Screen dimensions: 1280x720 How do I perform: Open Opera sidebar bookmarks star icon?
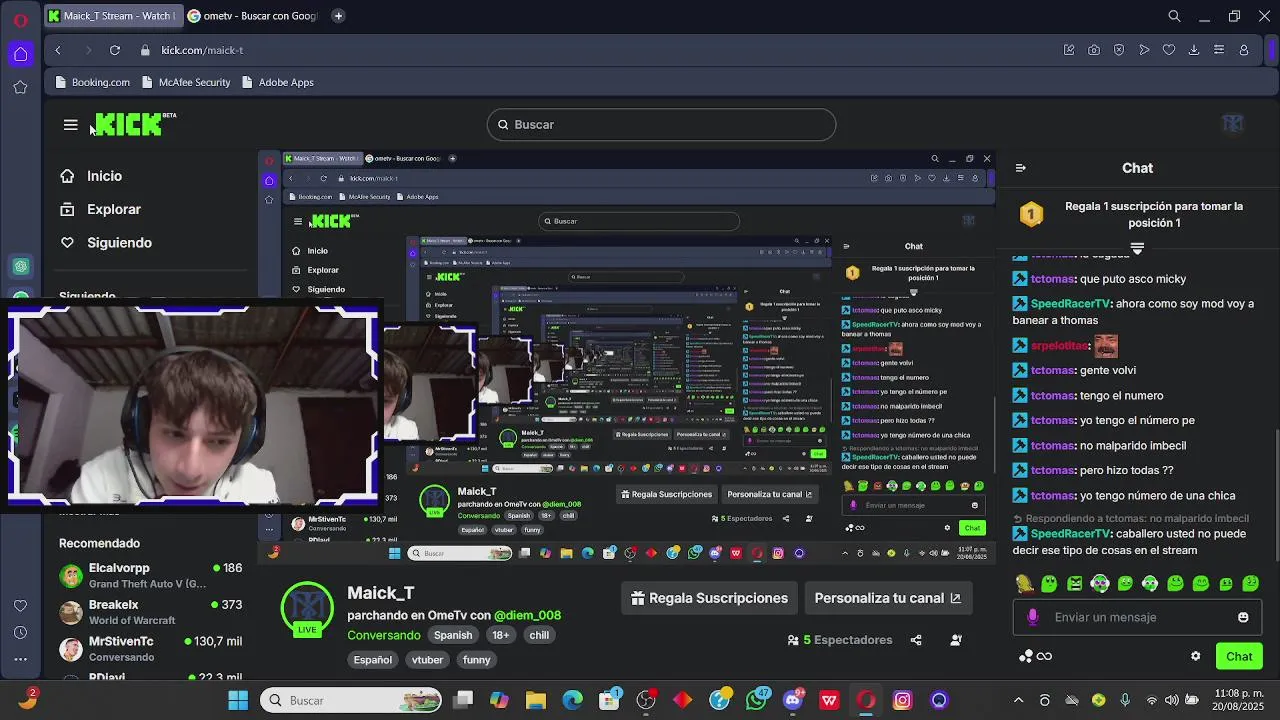pyautogui.click(x=20, y=88)
